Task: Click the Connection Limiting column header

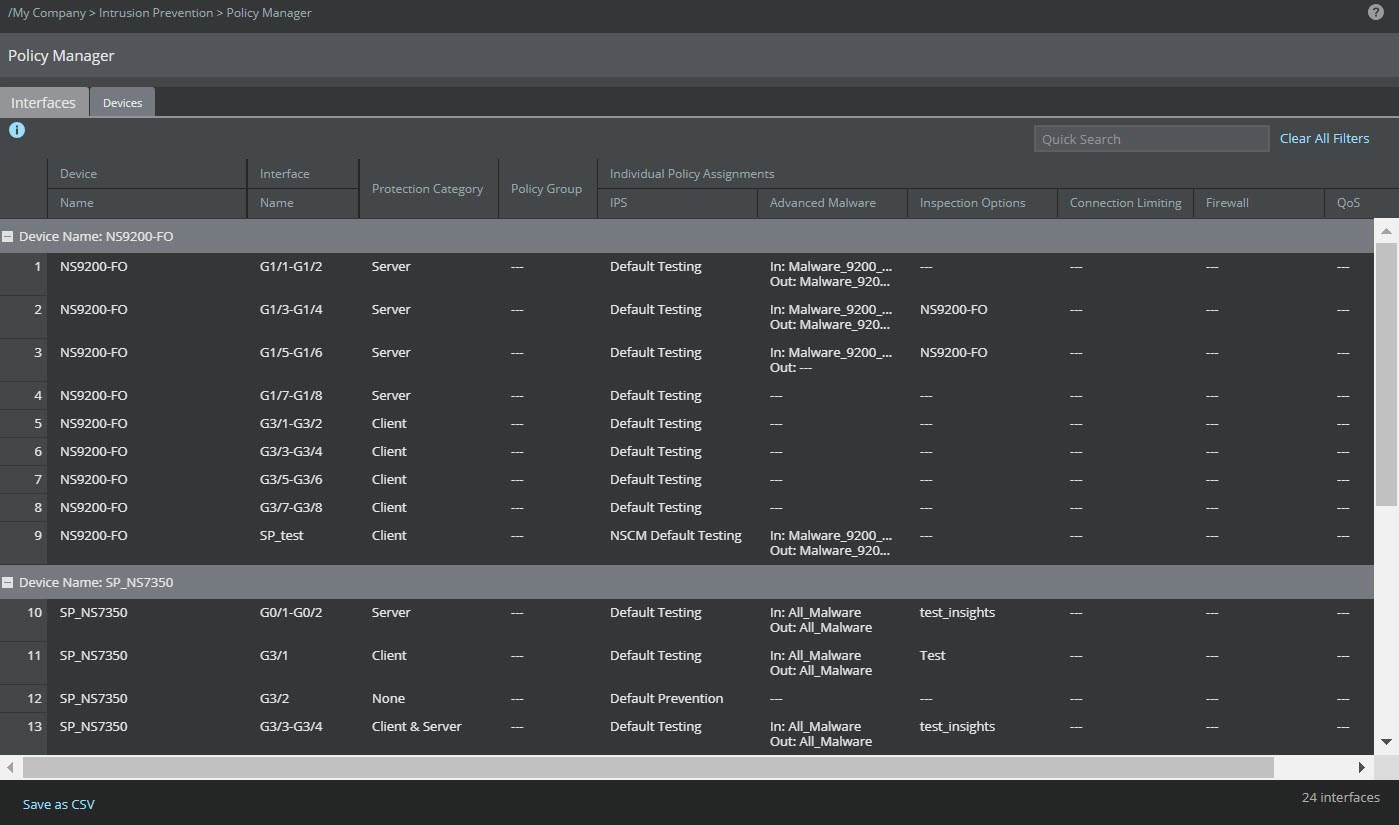Action: tap(1125, 203)
